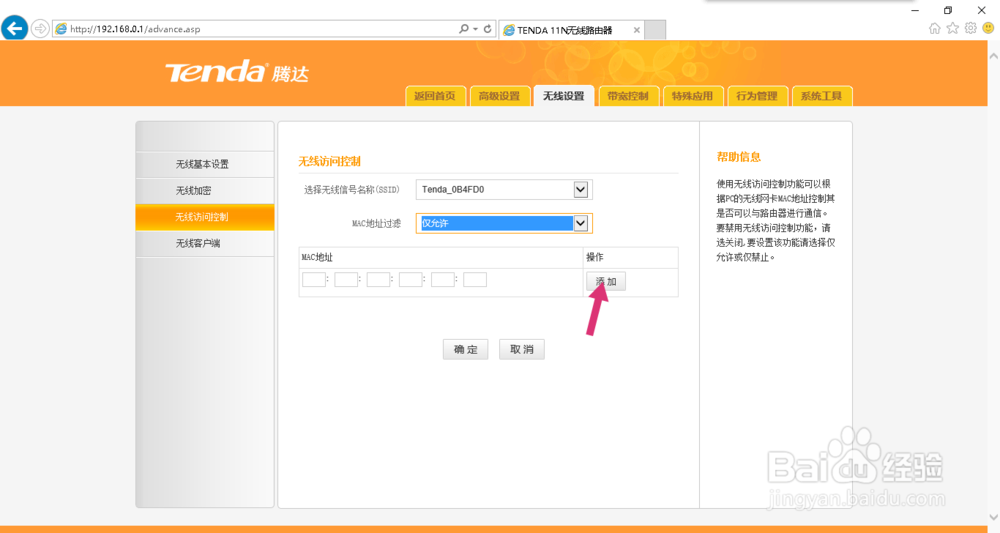Open the 特殊应用 tab

point(693,96)
